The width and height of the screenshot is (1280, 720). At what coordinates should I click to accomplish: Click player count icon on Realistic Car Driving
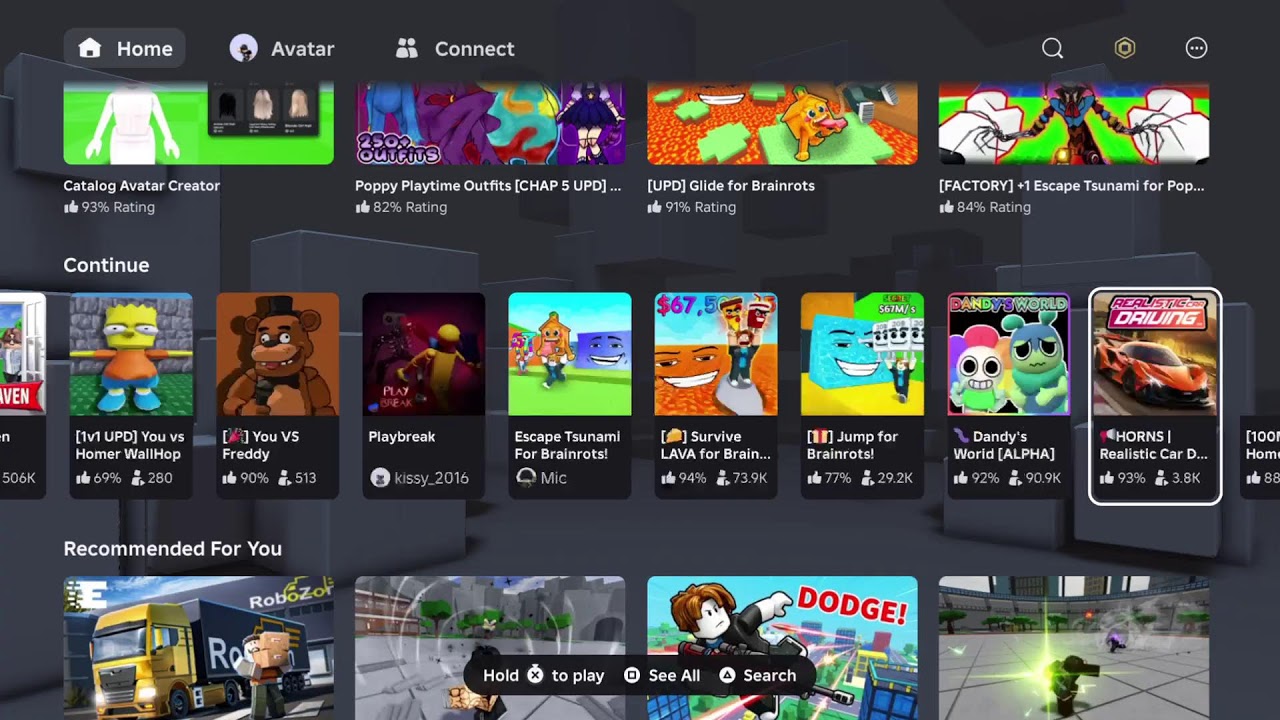[1161, 478]
